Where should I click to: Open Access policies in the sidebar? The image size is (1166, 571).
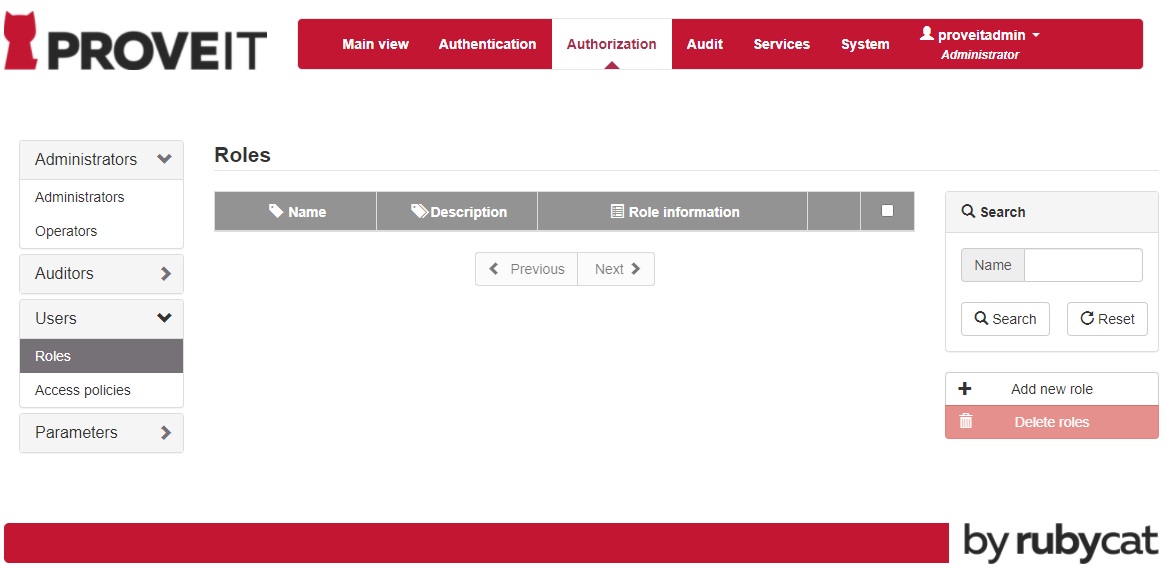click(x=83, y=390)
